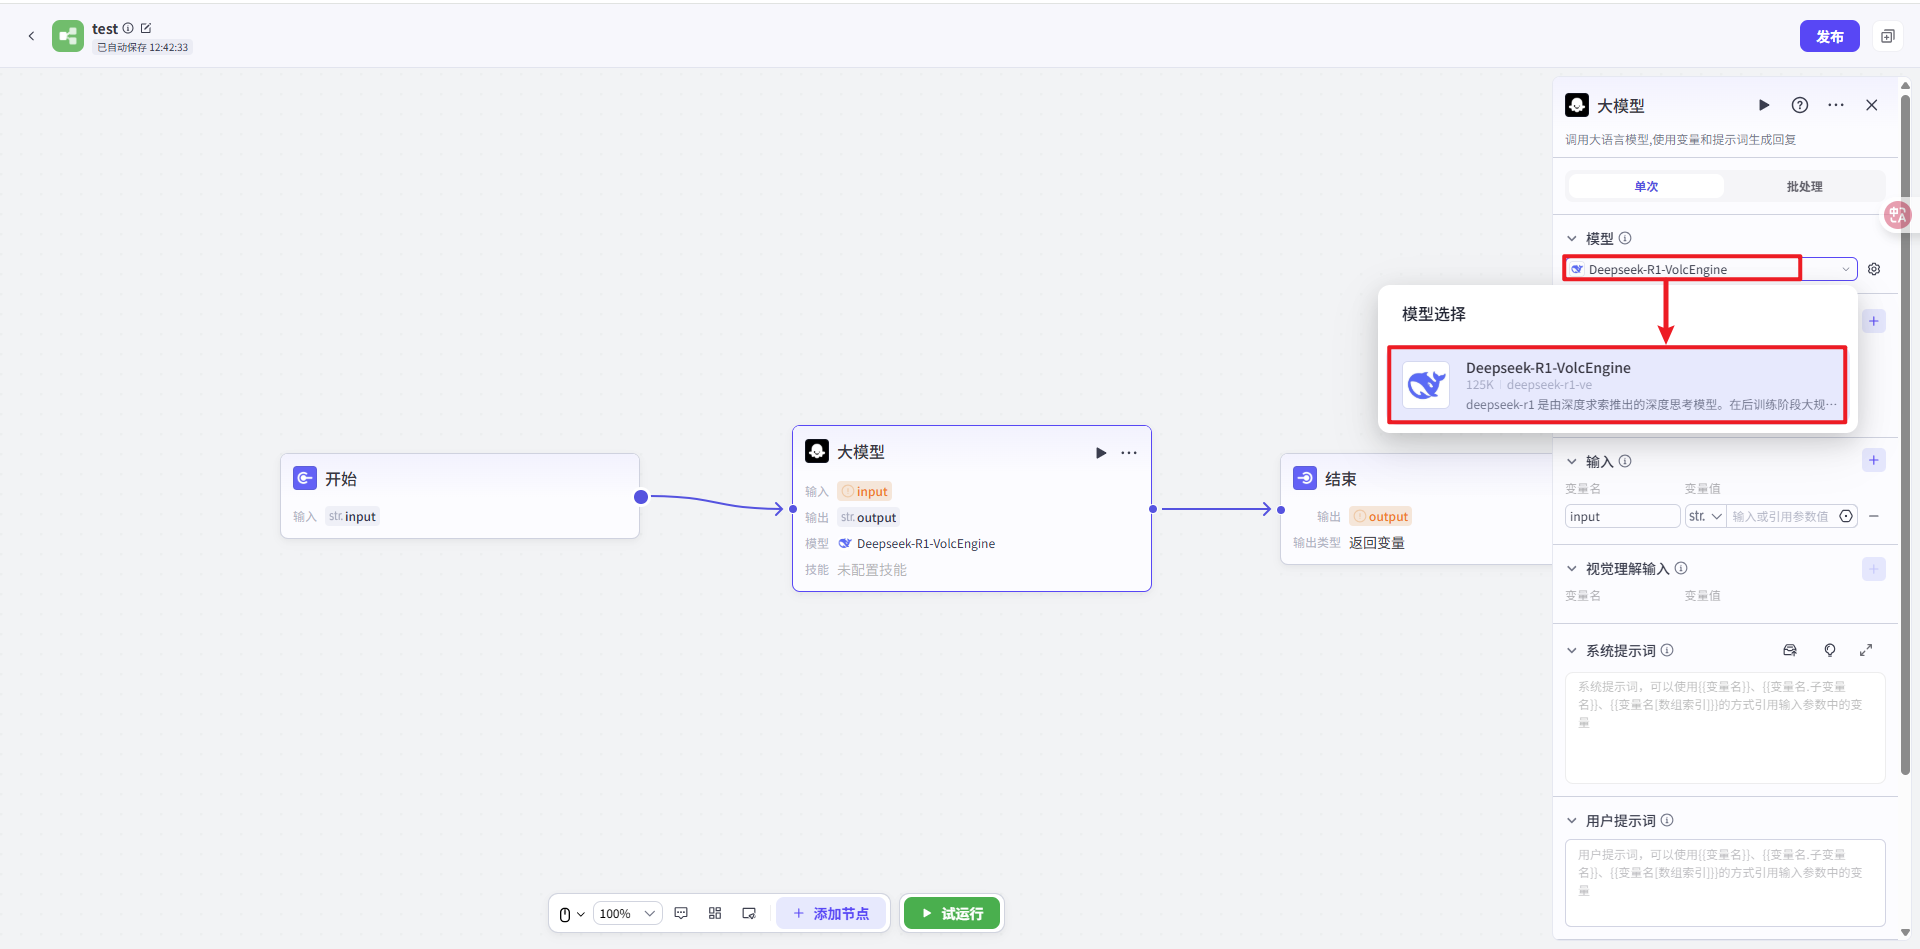Click the right panel vertical scrollbar
This screenshot has width=1920, height=949.
point(1905,435)
